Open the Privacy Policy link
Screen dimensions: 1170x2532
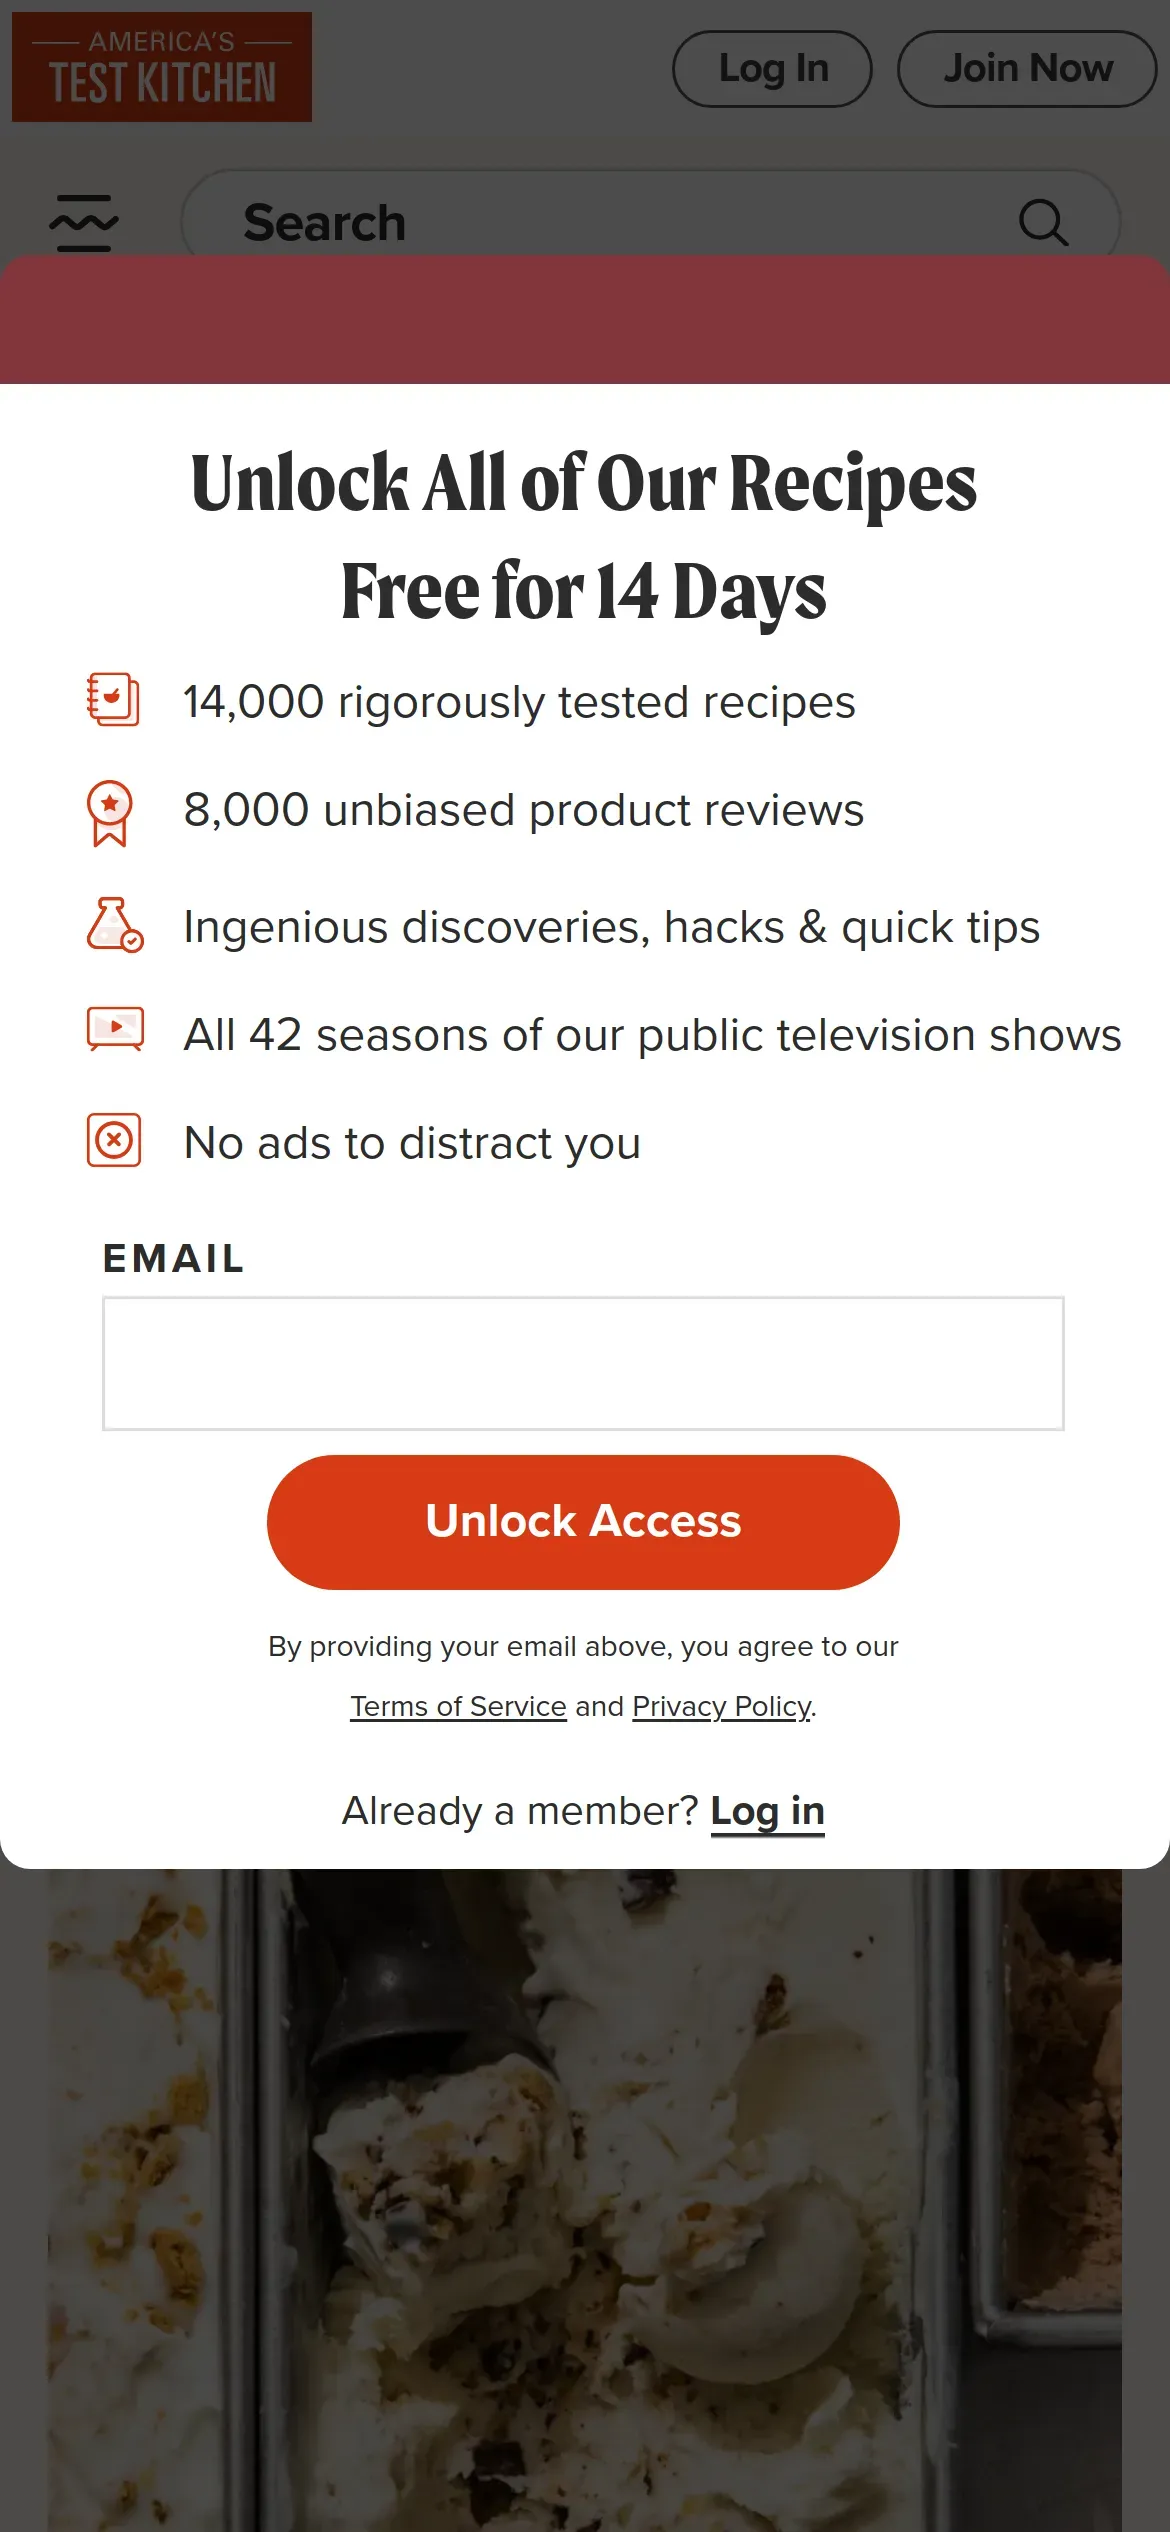point(721,1706)
